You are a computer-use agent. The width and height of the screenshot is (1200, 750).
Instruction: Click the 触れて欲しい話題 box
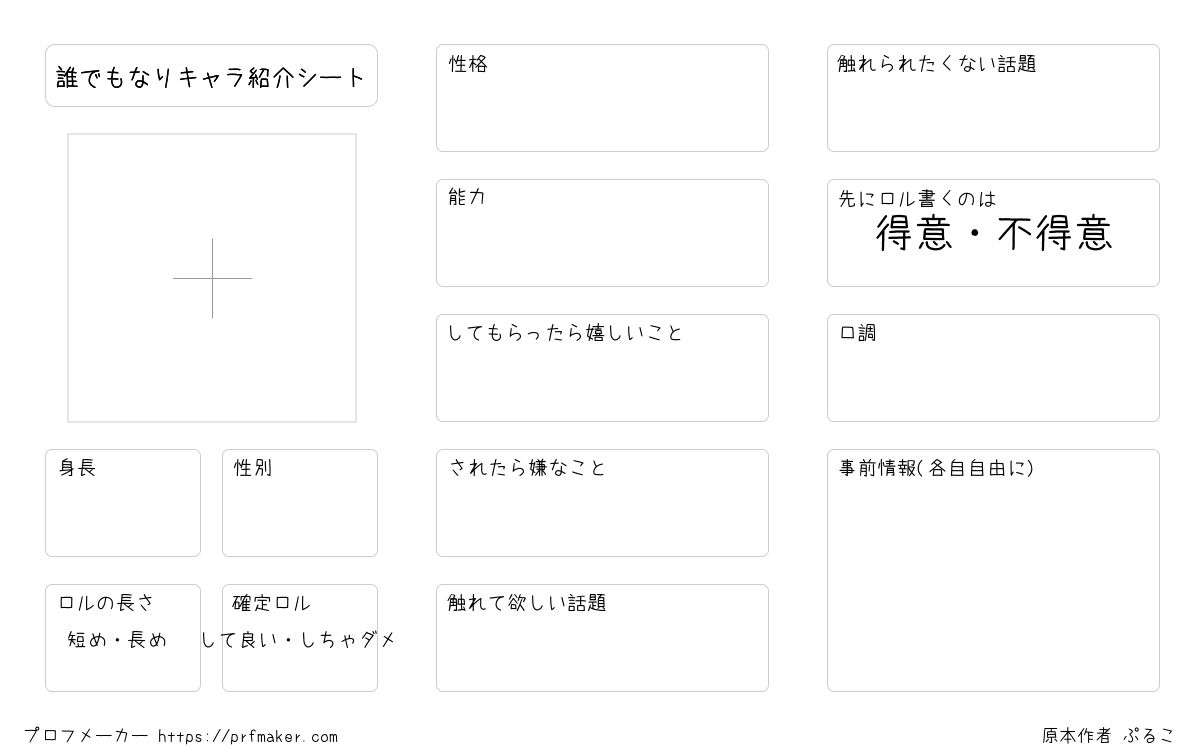point(602,638)
